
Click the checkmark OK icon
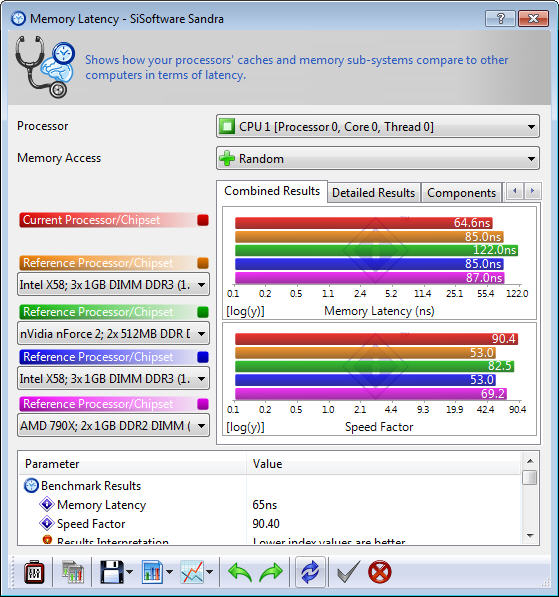[x=348, y=571]
